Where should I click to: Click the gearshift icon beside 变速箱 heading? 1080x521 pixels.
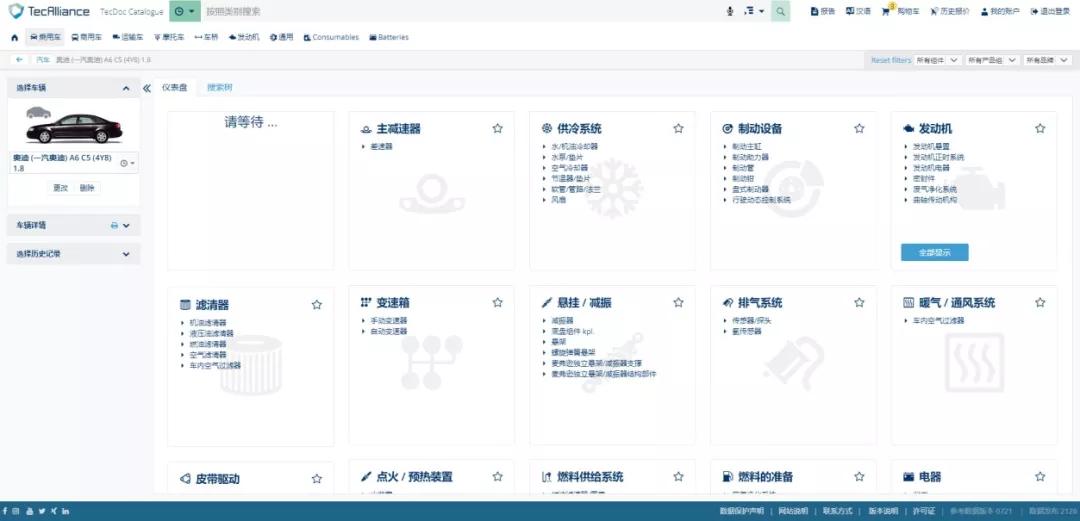(366, 303)
